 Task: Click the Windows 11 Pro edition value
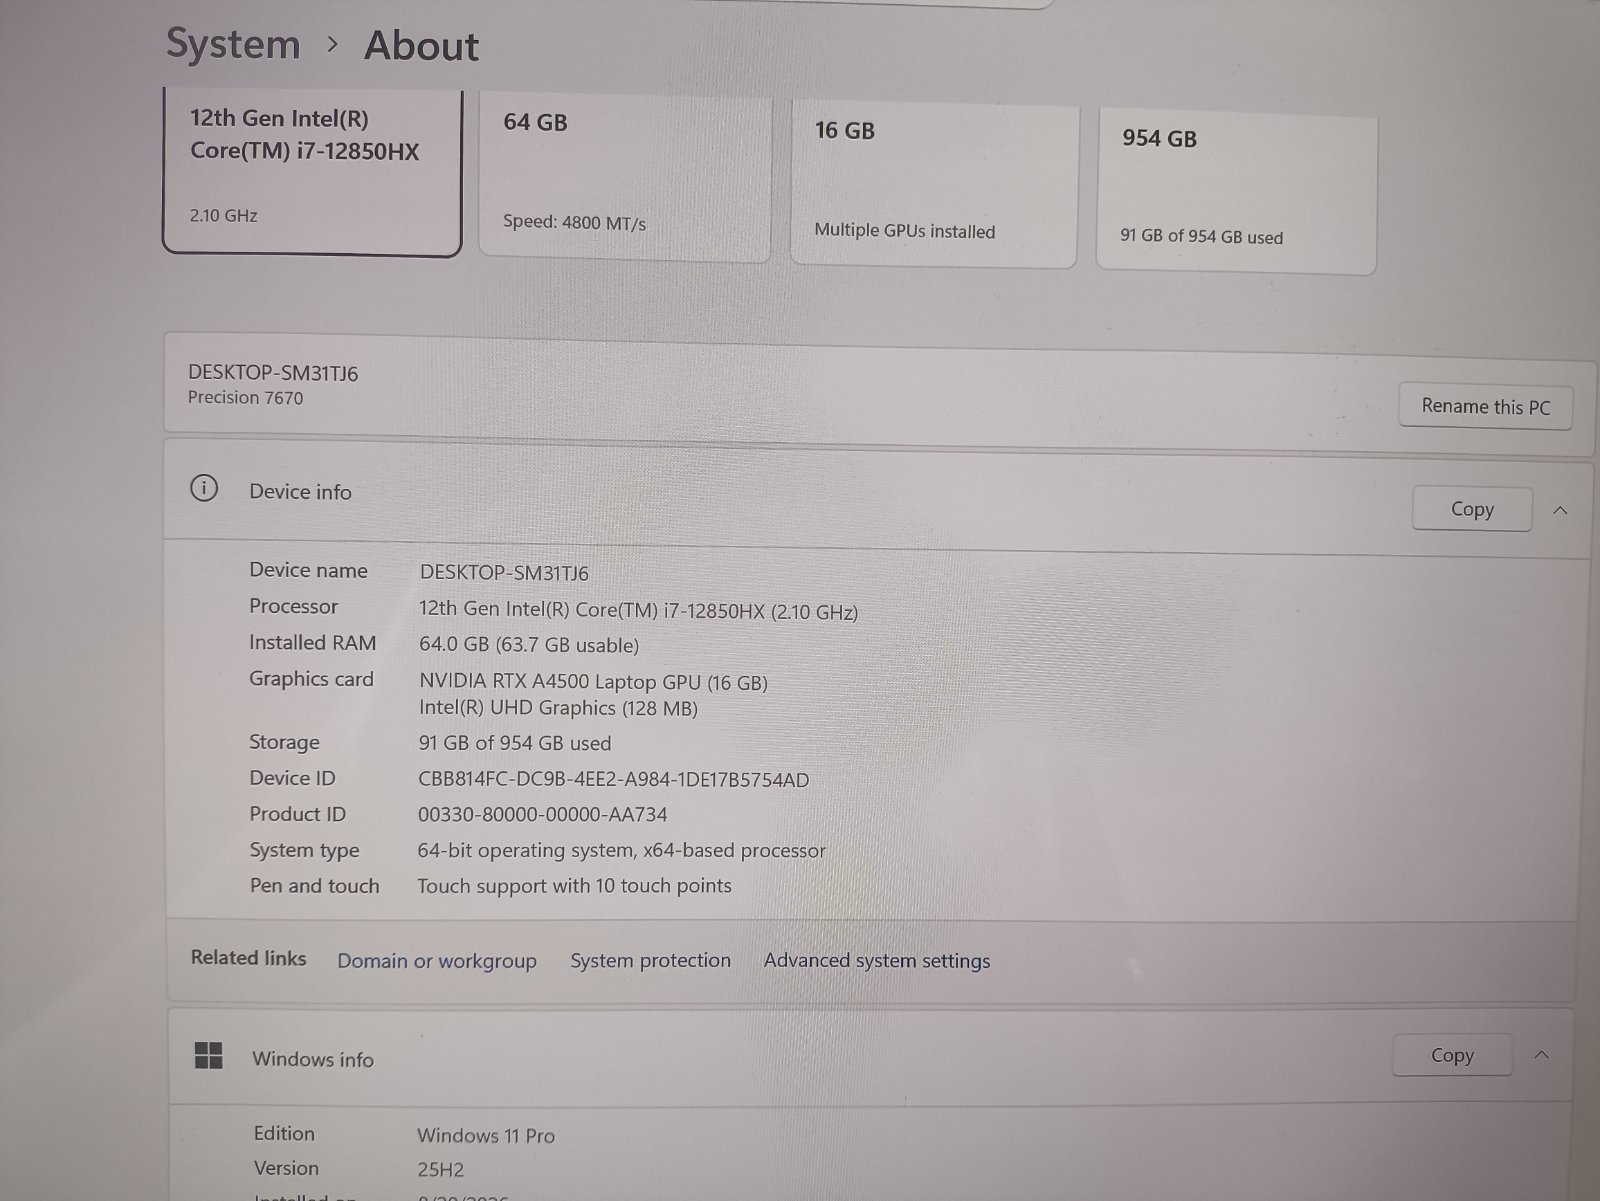coord(486,1135)
